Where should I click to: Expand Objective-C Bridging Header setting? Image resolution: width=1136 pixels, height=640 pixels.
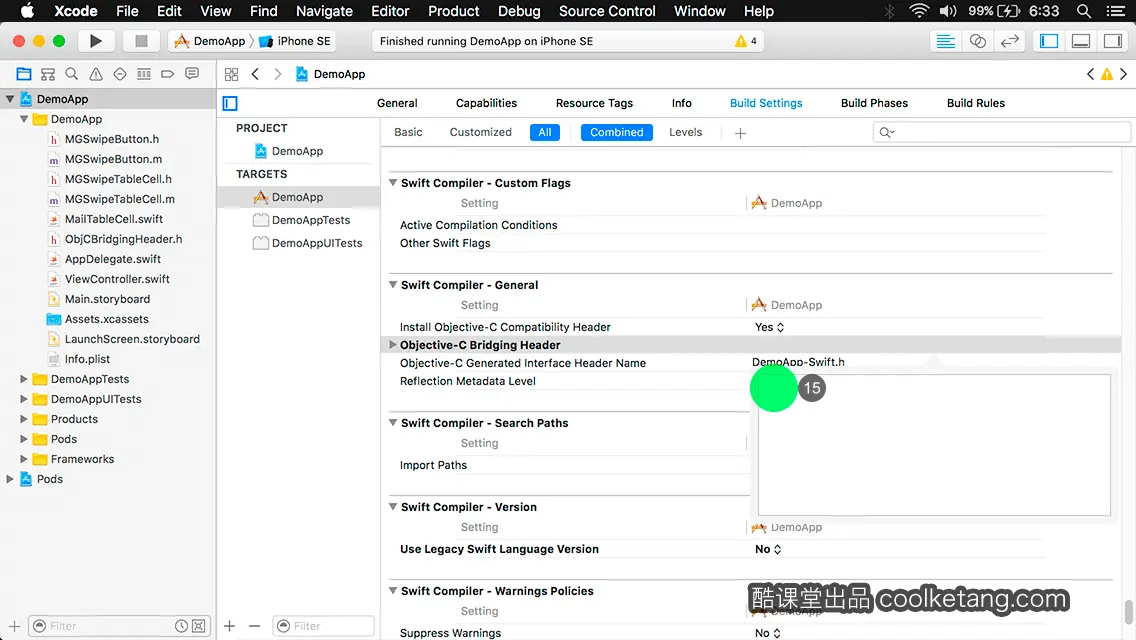coord(393,345)
